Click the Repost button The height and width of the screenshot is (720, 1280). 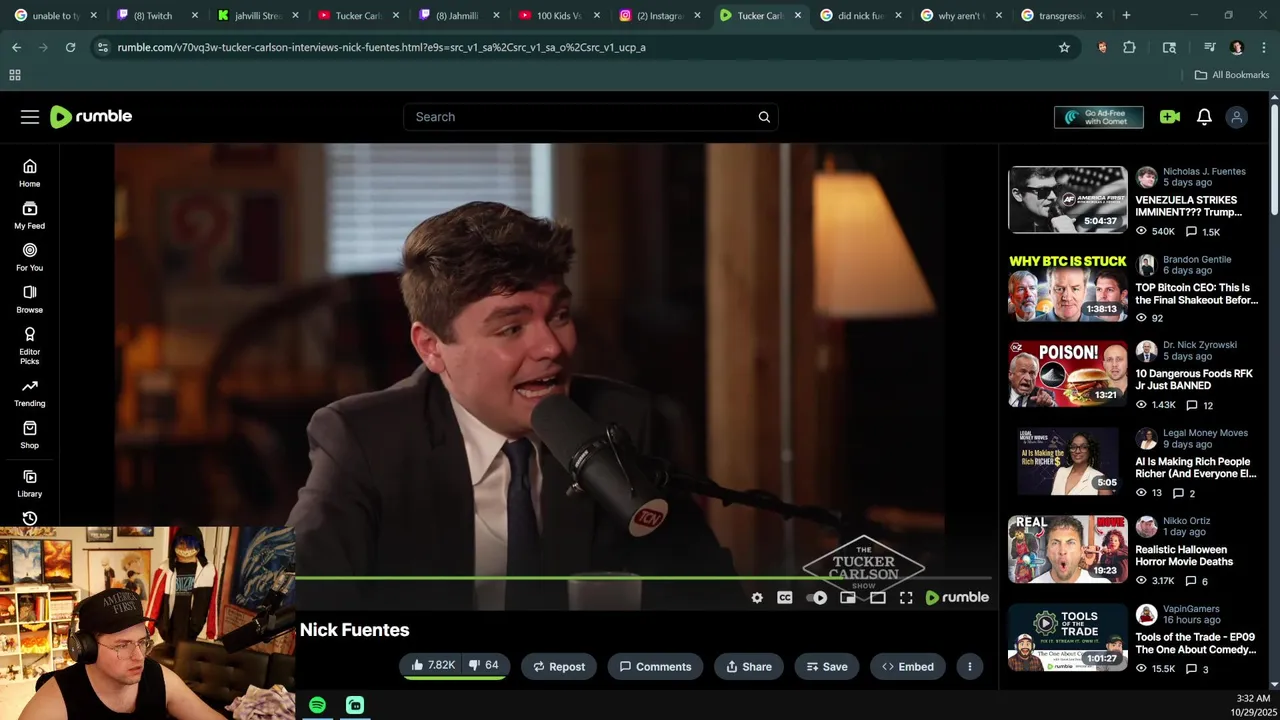point(559,667)
